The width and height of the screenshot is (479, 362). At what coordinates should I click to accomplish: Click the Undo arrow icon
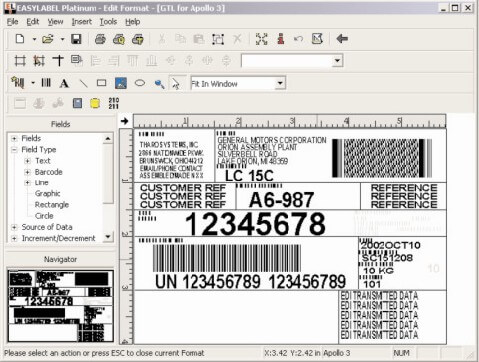pos(298,39)
